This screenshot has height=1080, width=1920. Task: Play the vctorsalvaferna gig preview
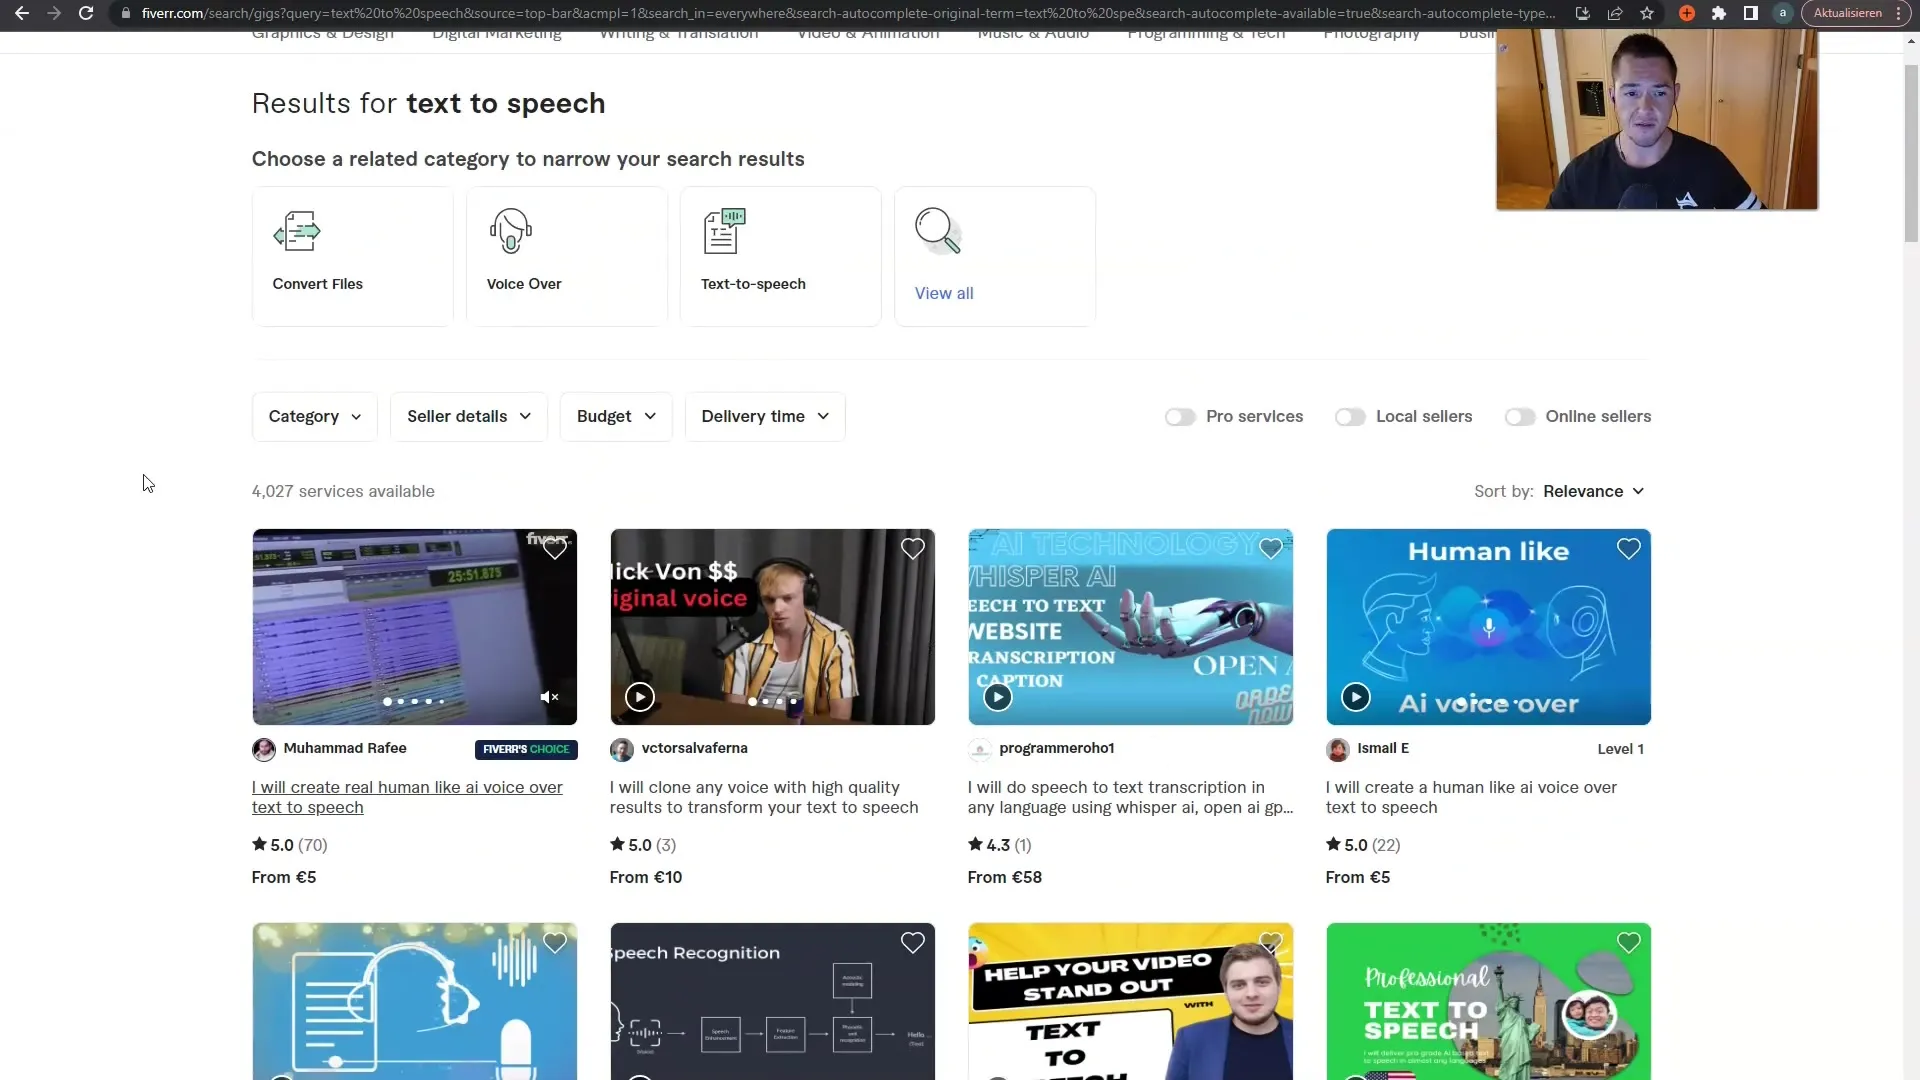[x=638, y=696]
